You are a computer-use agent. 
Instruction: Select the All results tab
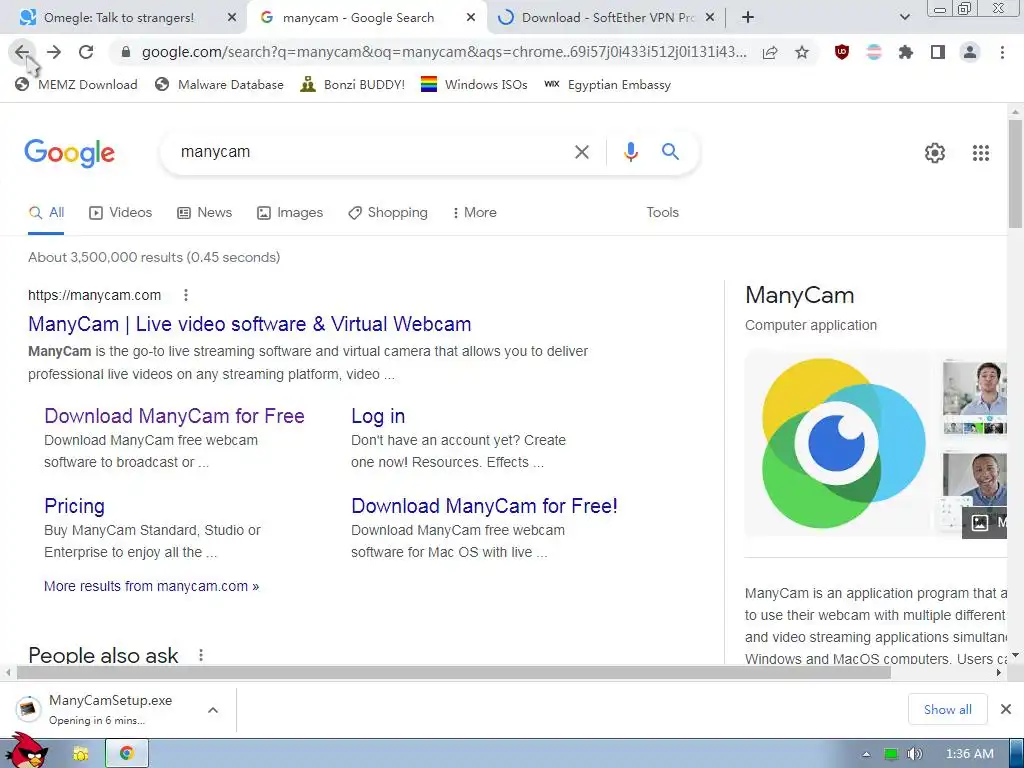[46, 213]
